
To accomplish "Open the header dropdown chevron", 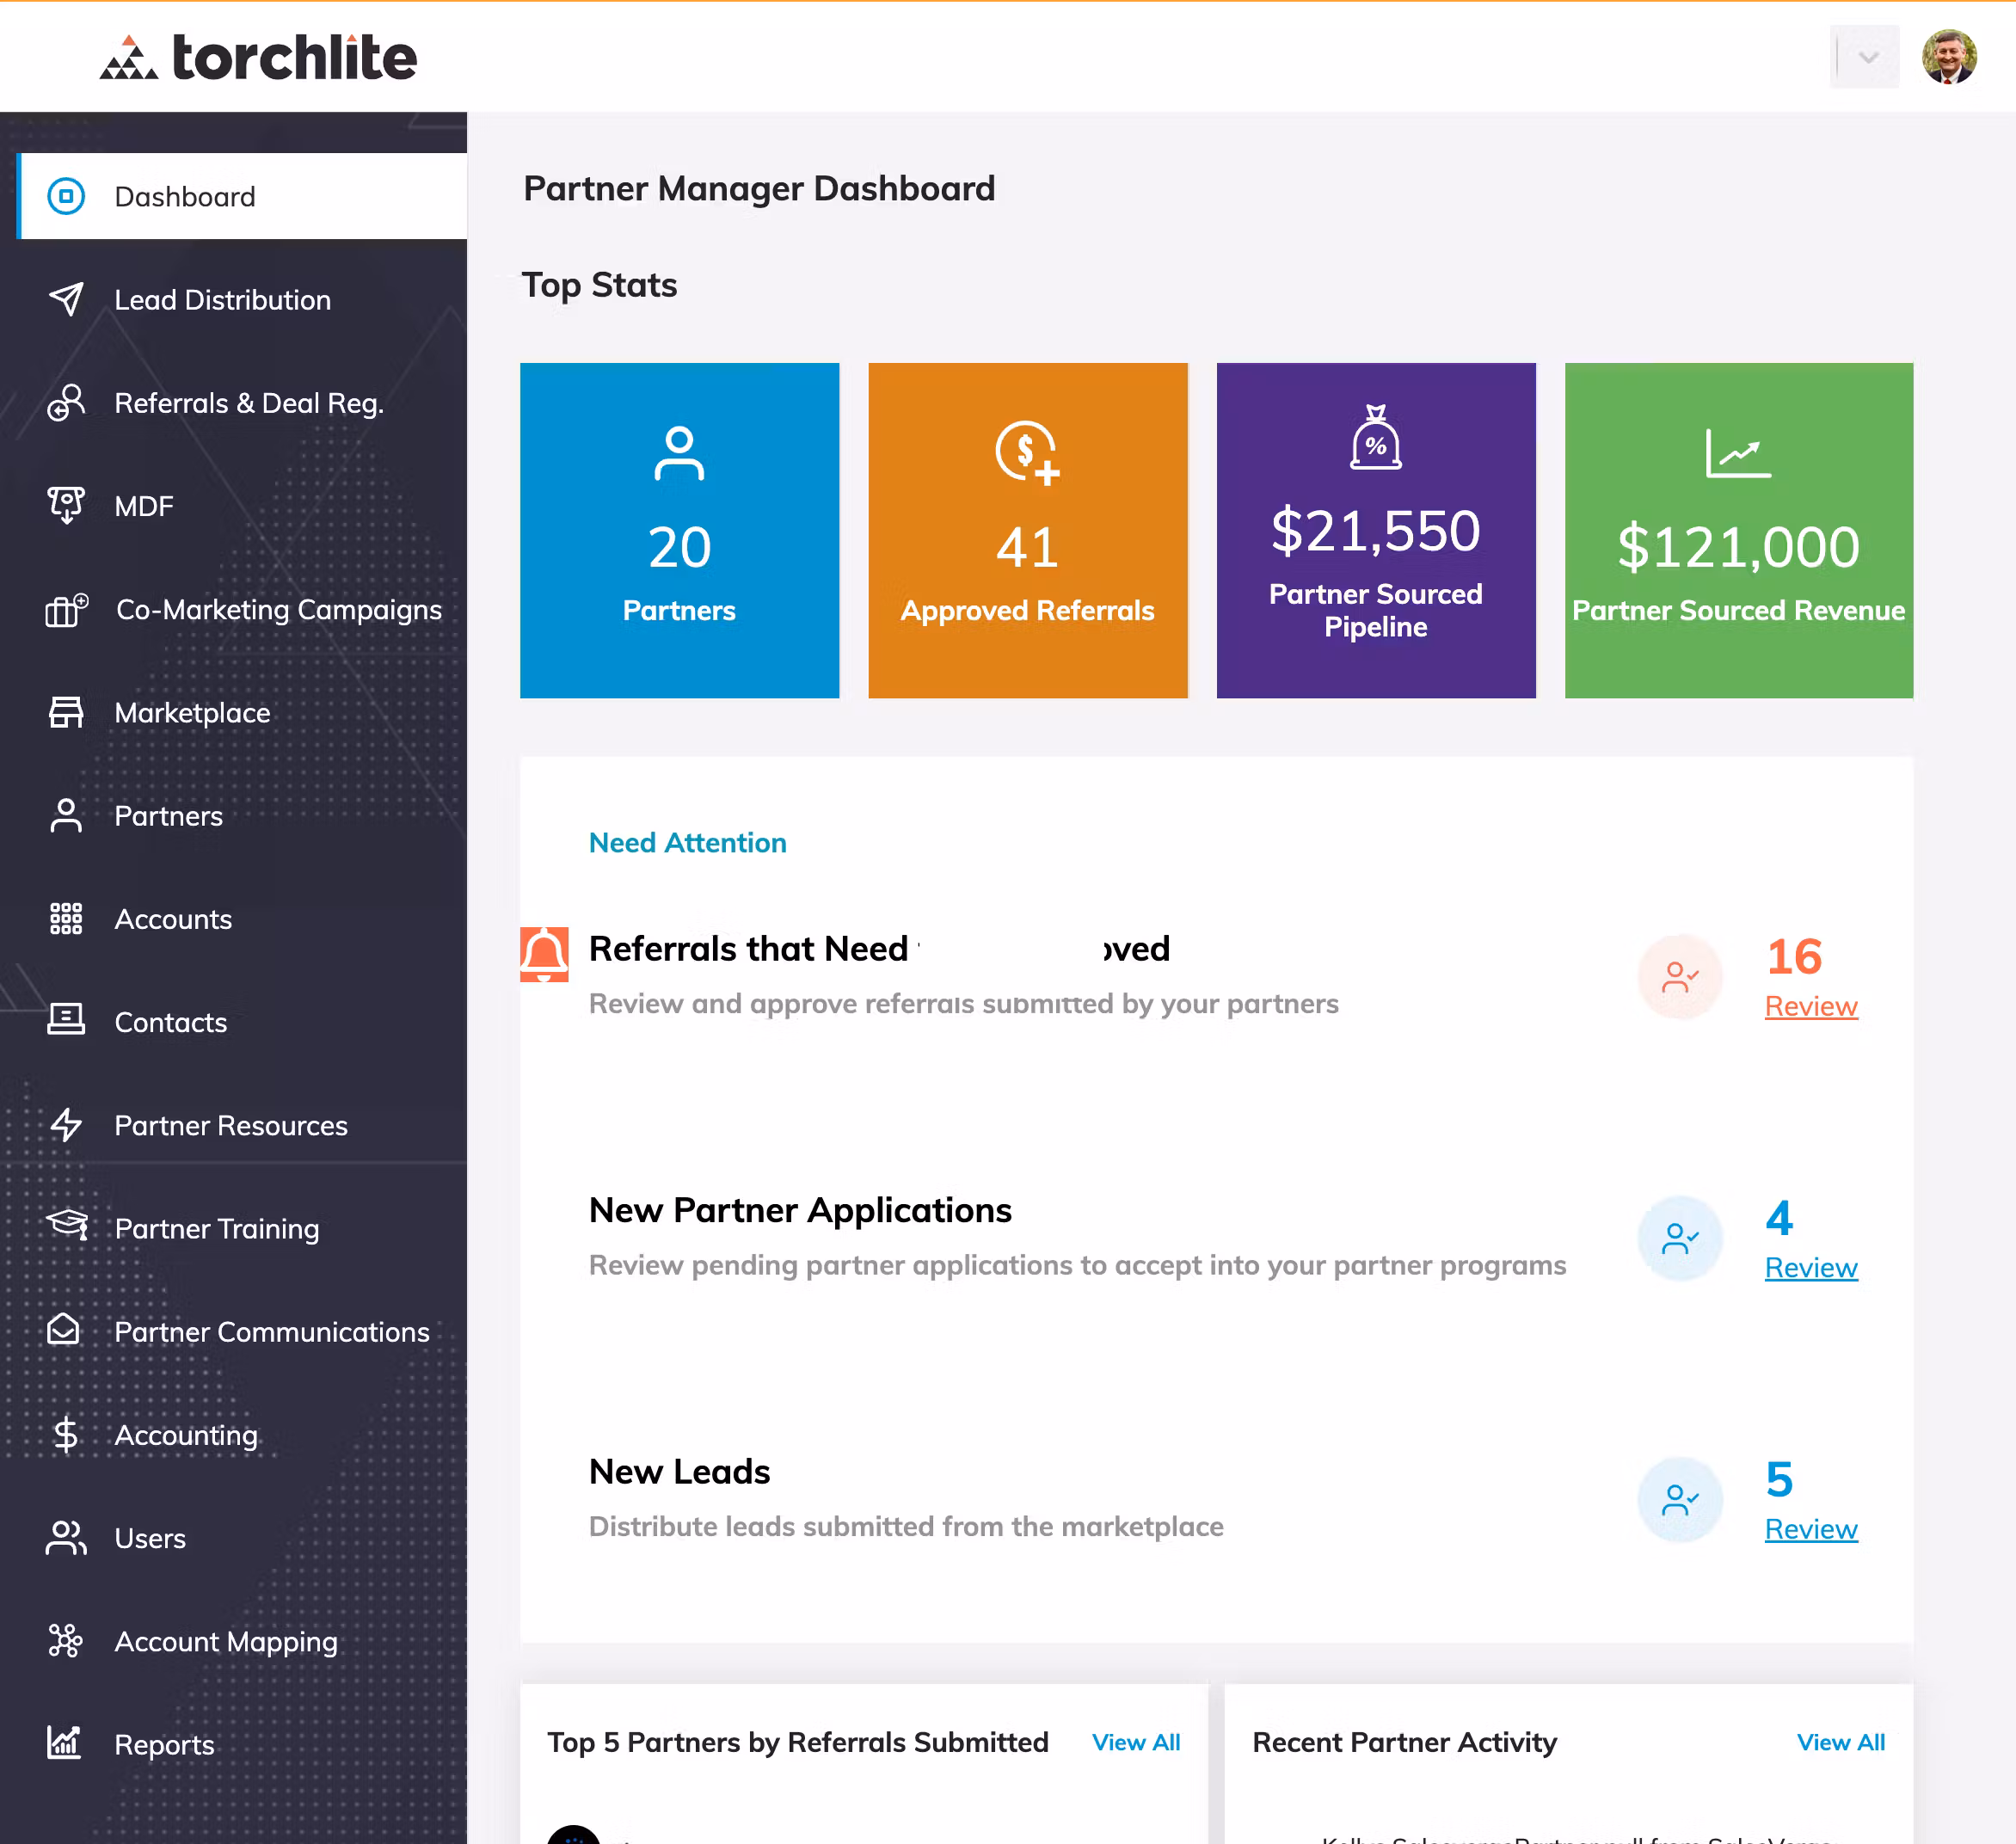I will coord(1867,57).
